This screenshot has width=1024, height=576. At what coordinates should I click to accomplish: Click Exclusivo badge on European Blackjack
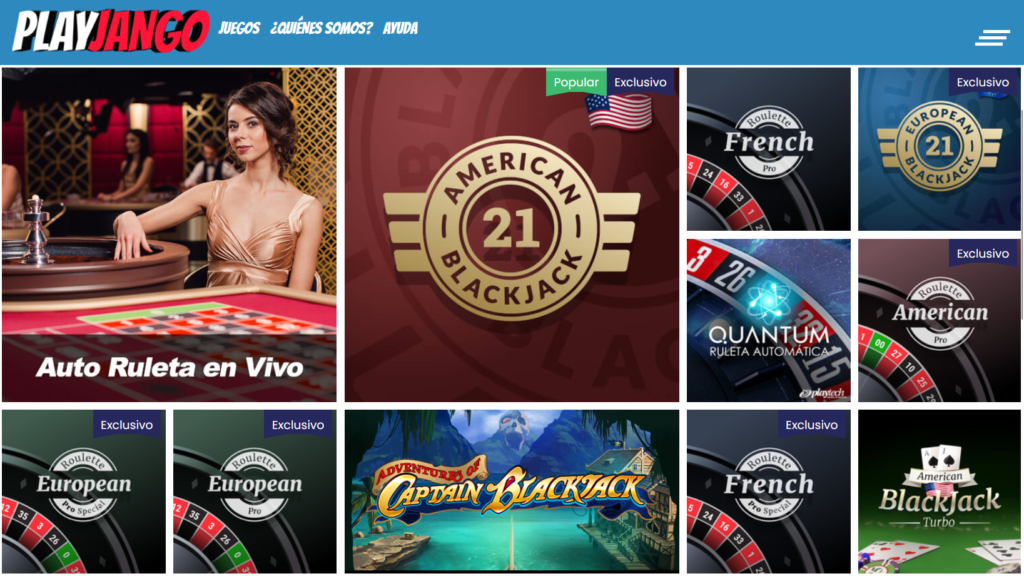983,82
